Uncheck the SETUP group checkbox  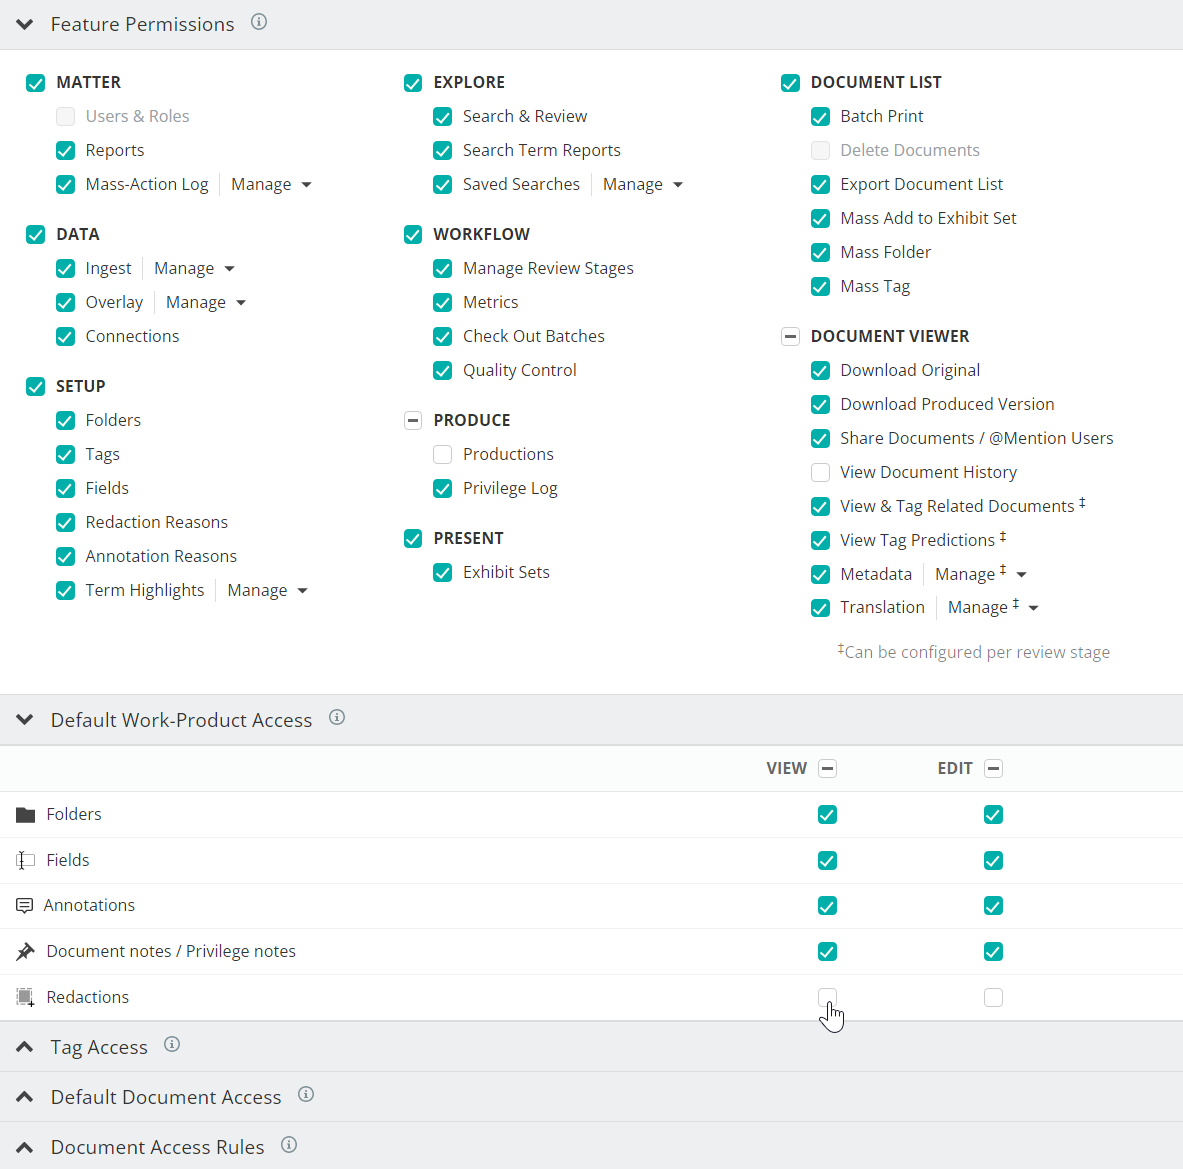point(35,387)
